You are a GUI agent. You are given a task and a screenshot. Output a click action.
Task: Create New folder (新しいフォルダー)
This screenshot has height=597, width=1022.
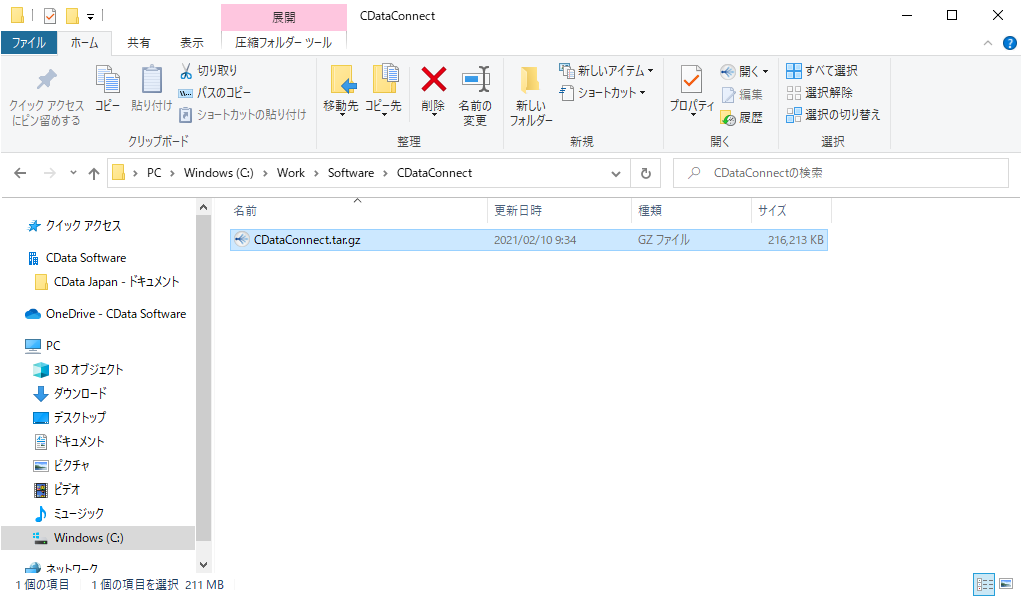(531, 96)
